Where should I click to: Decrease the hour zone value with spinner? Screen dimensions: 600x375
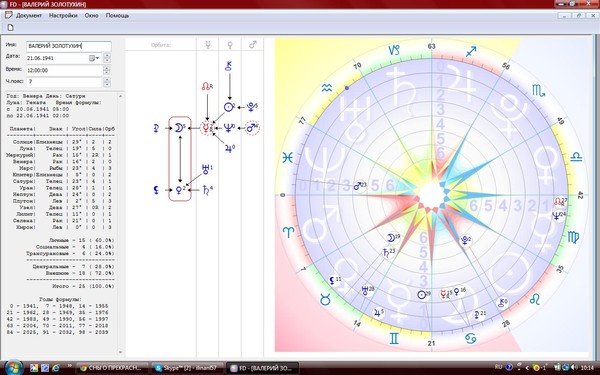107,84
